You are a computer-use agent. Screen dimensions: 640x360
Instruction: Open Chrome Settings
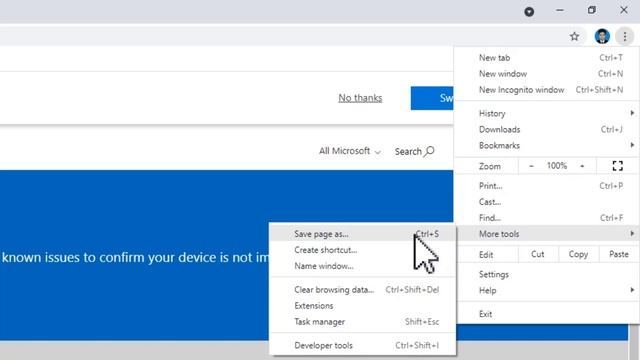pyautogui.click(x=547, y=274)
